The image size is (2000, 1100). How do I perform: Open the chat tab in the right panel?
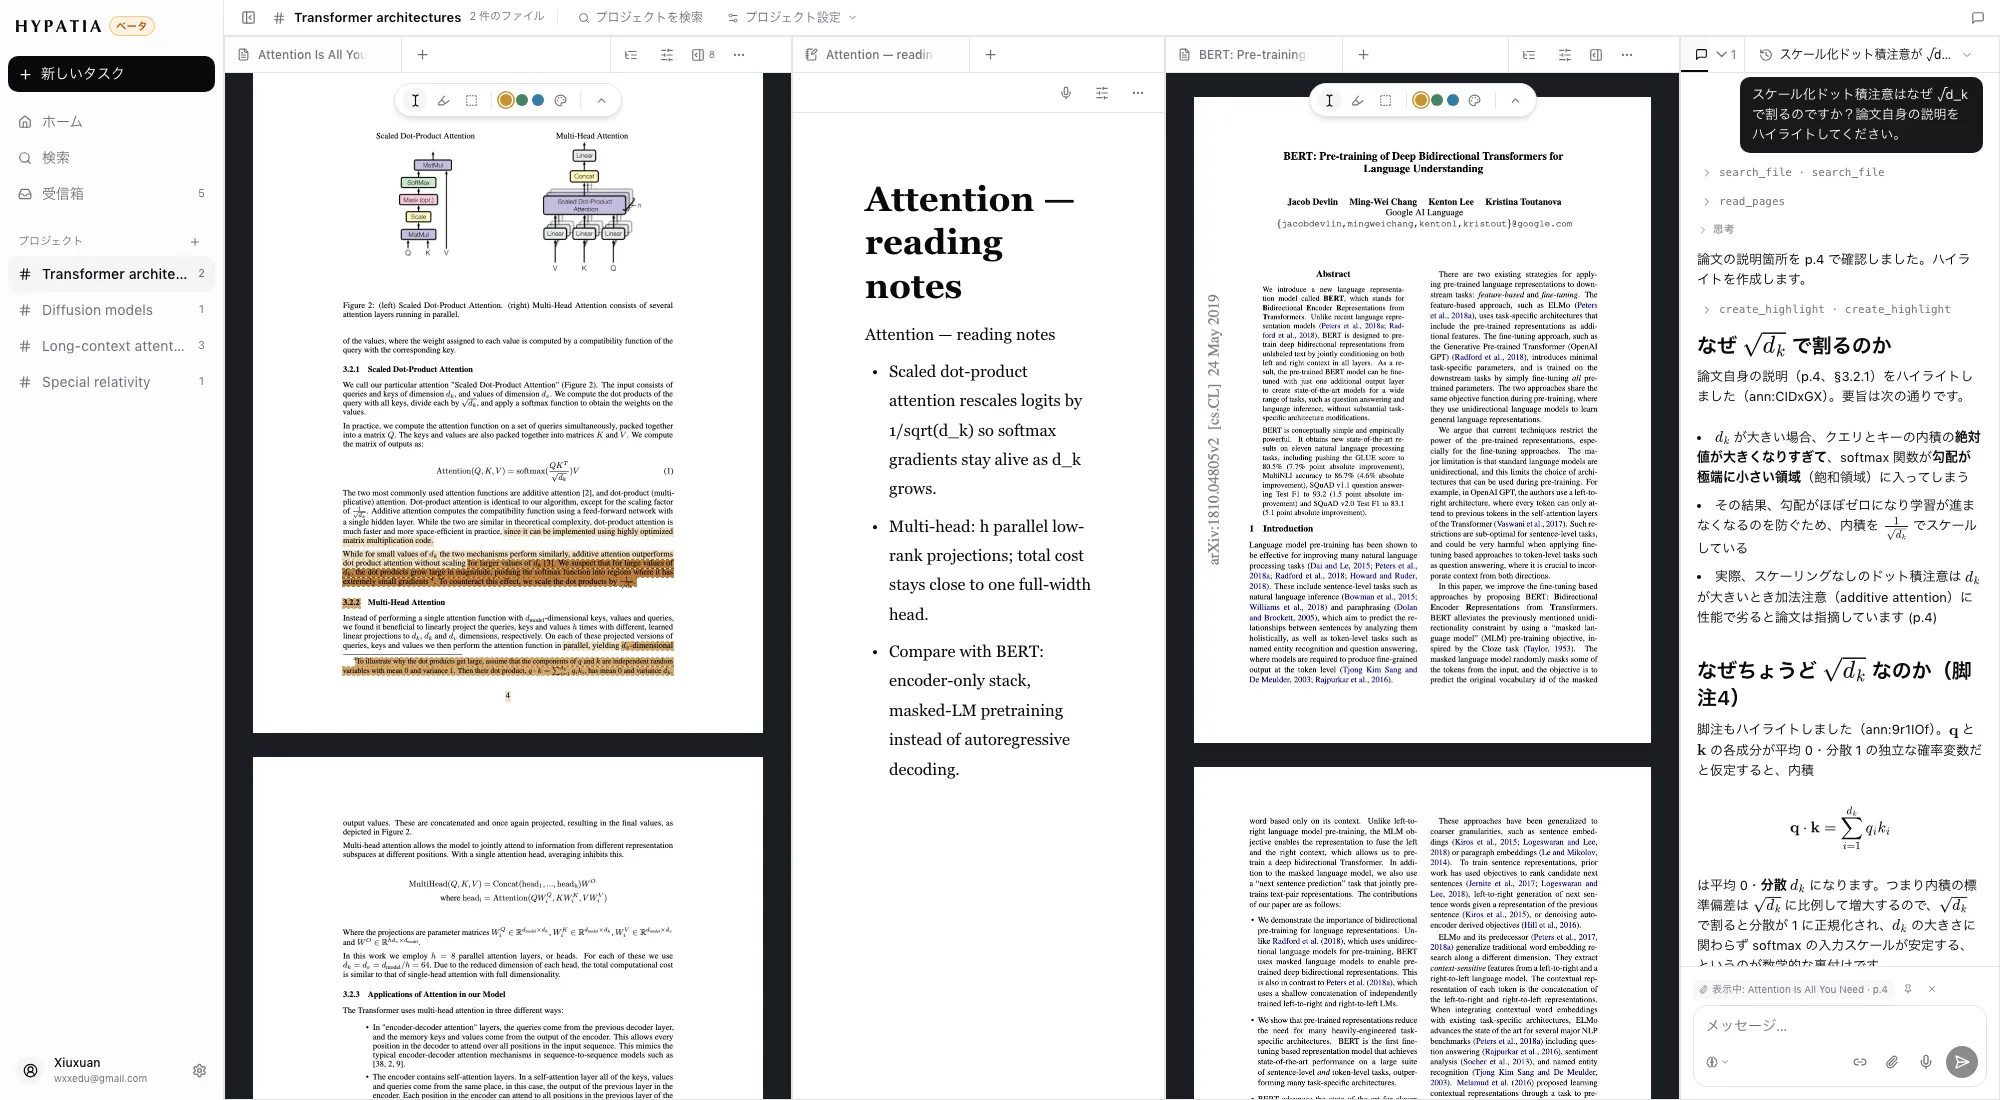point(1701,55)
